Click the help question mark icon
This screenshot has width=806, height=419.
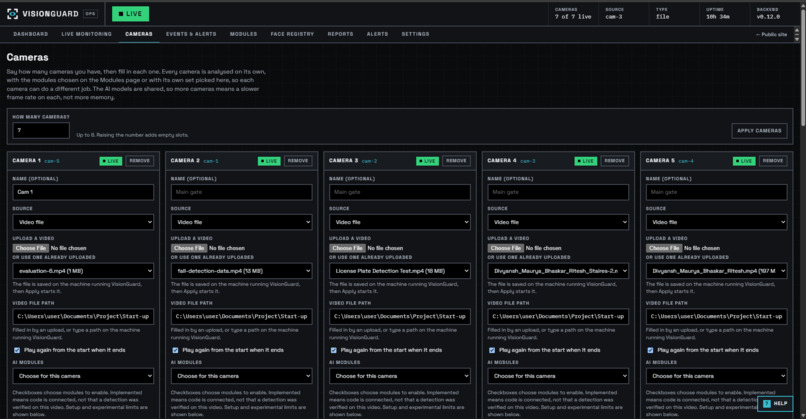tap(766, 404)
